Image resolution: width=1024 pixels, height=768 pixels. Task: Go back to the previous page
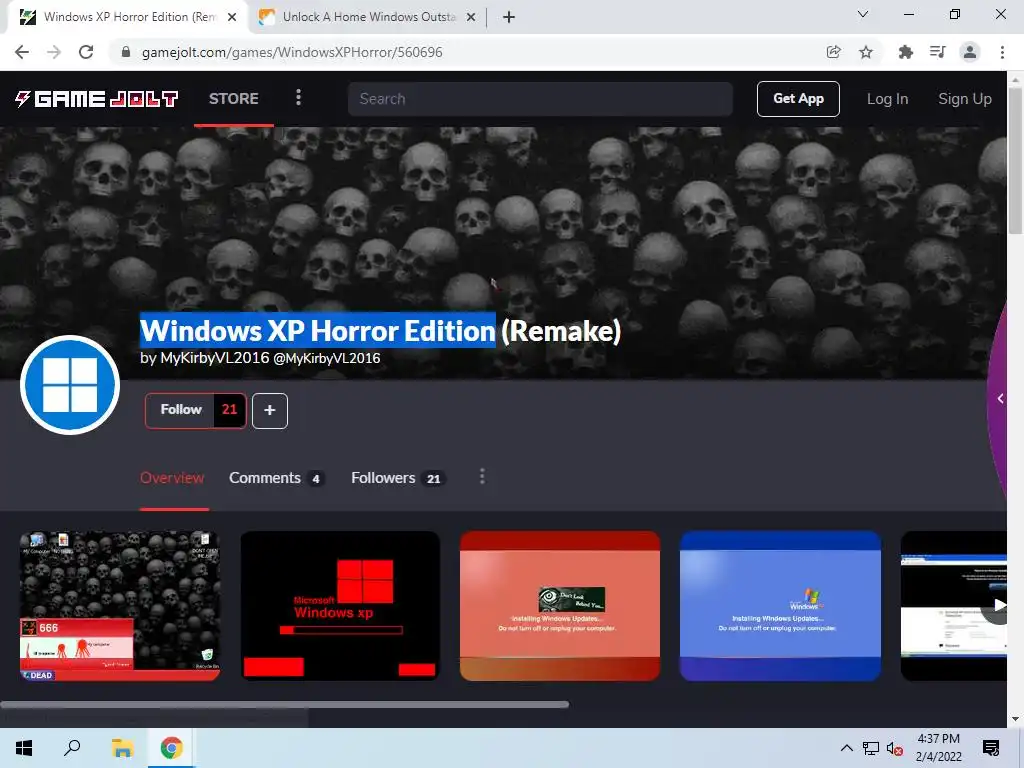[22, 52]
